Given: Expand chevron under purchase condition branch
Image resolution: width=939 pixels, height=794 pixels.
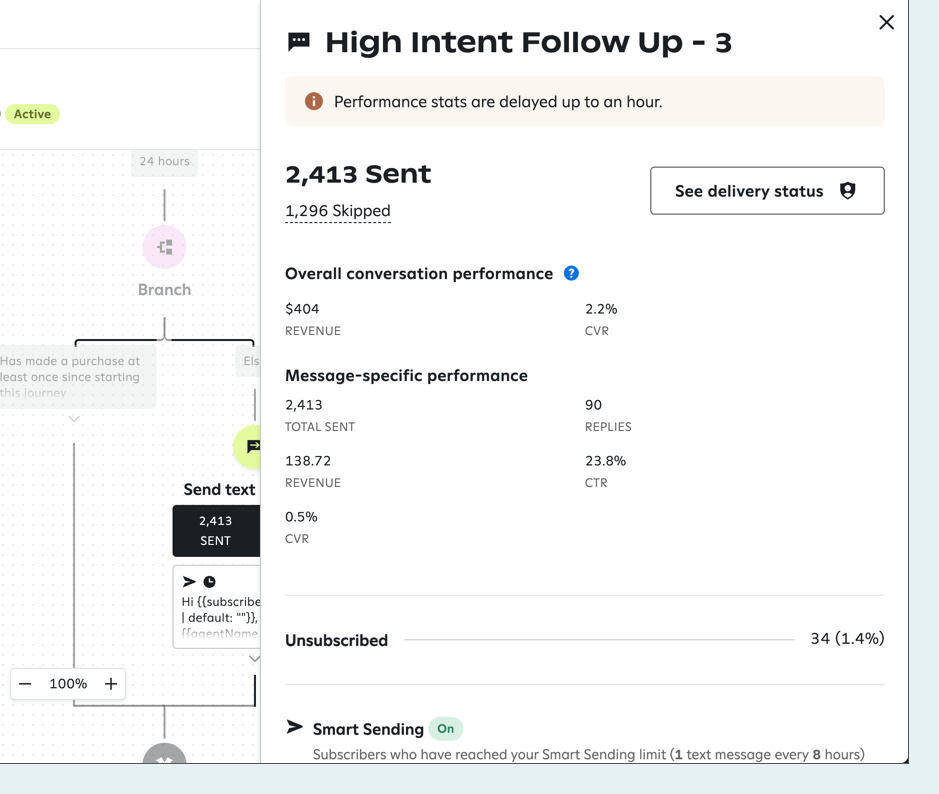Looking at the screenshot, I should pos(74,420).
